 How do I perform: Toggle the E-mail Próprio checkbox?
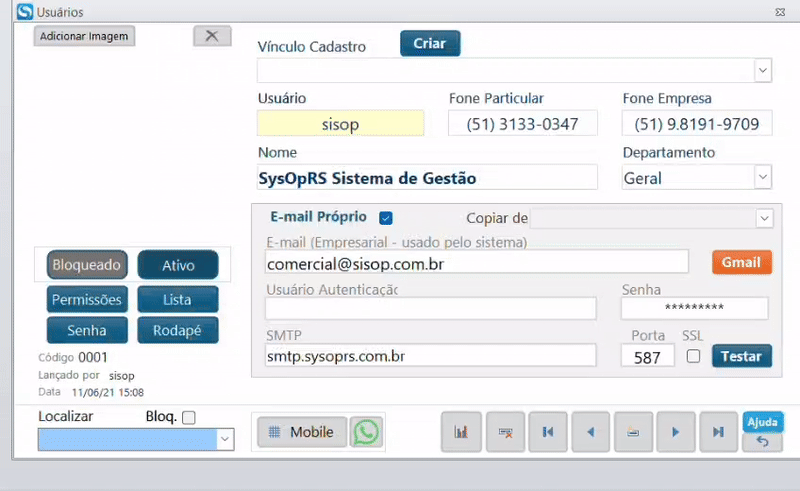(x=386, y=218)
